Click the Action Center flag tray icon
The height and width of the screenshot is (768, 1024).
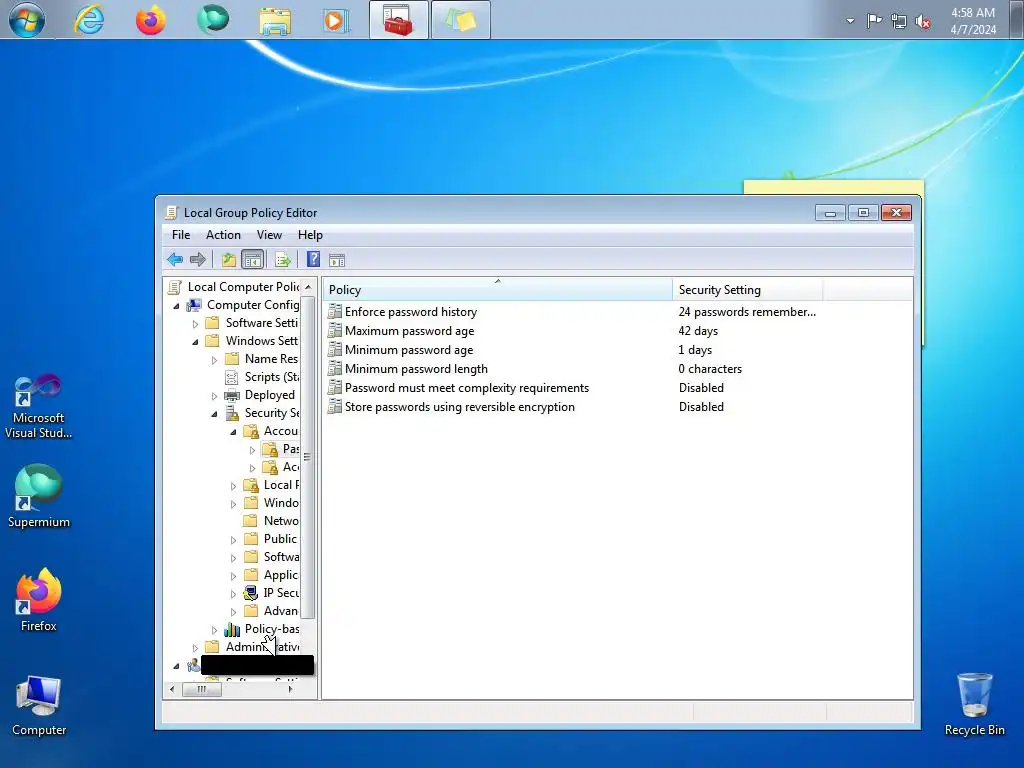pos(874,22)
